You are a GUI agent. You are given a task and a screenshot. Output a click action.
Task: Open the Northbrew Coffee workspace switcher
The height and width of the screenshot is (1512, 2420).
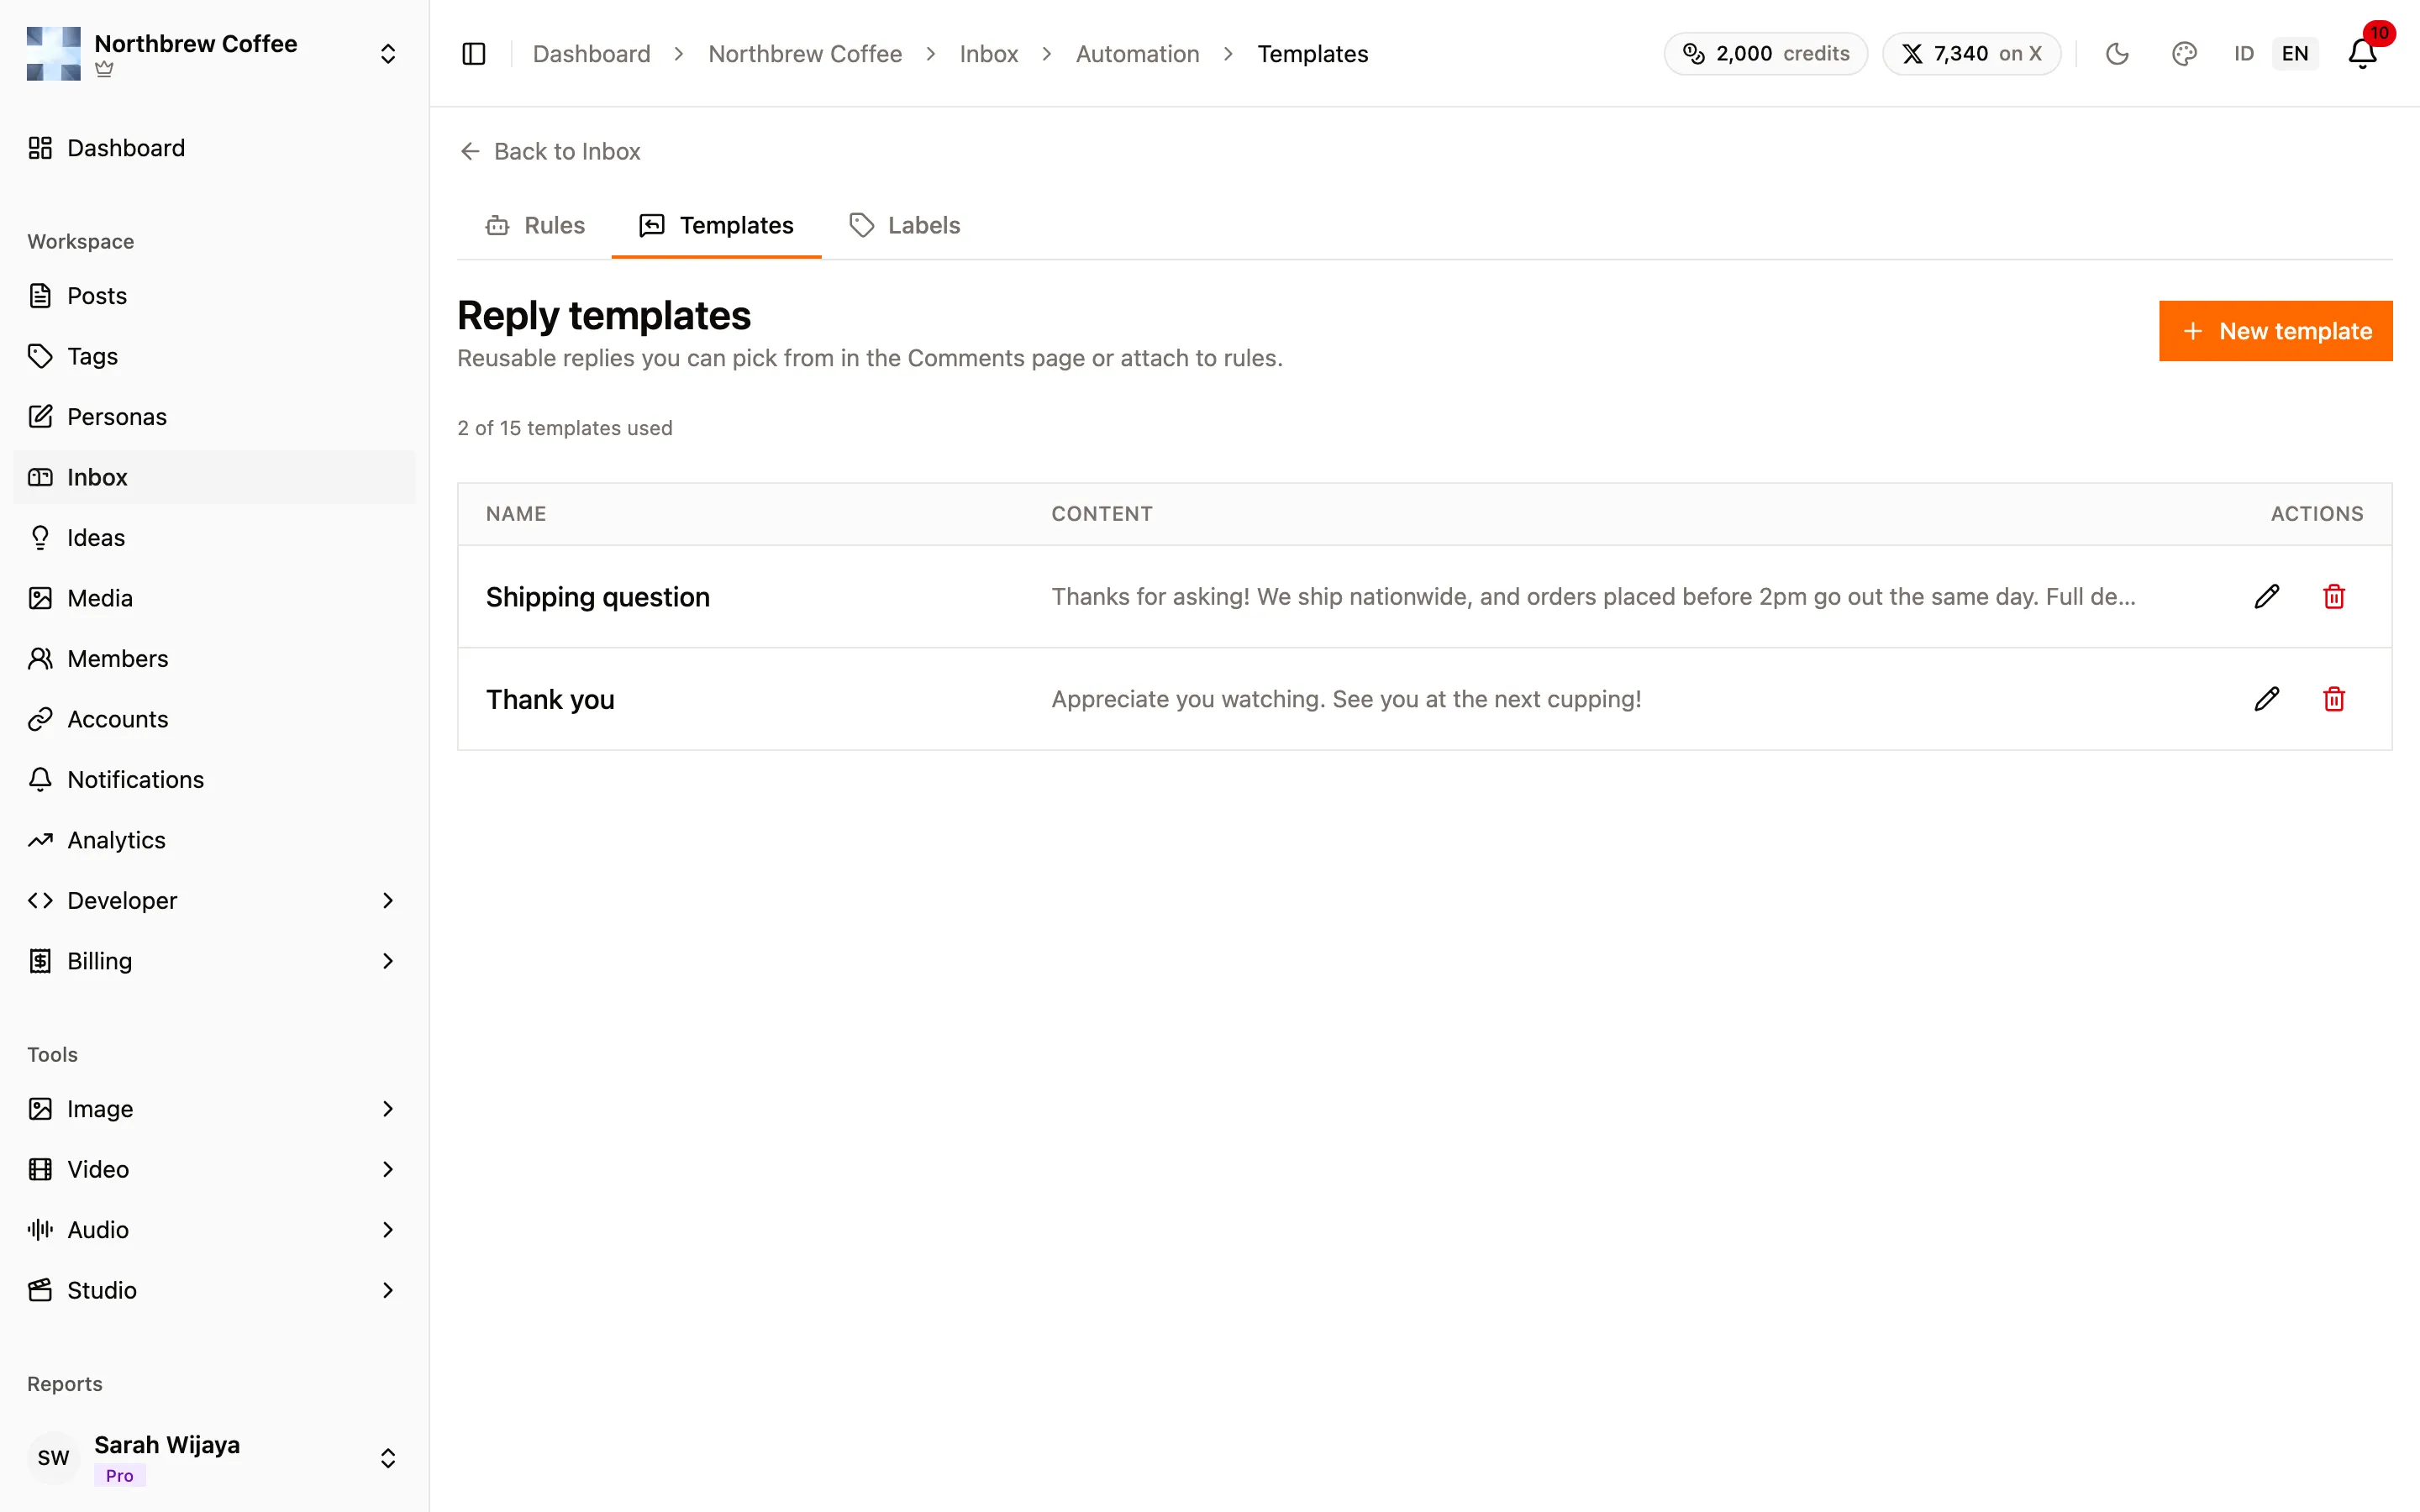pos(214,54)
